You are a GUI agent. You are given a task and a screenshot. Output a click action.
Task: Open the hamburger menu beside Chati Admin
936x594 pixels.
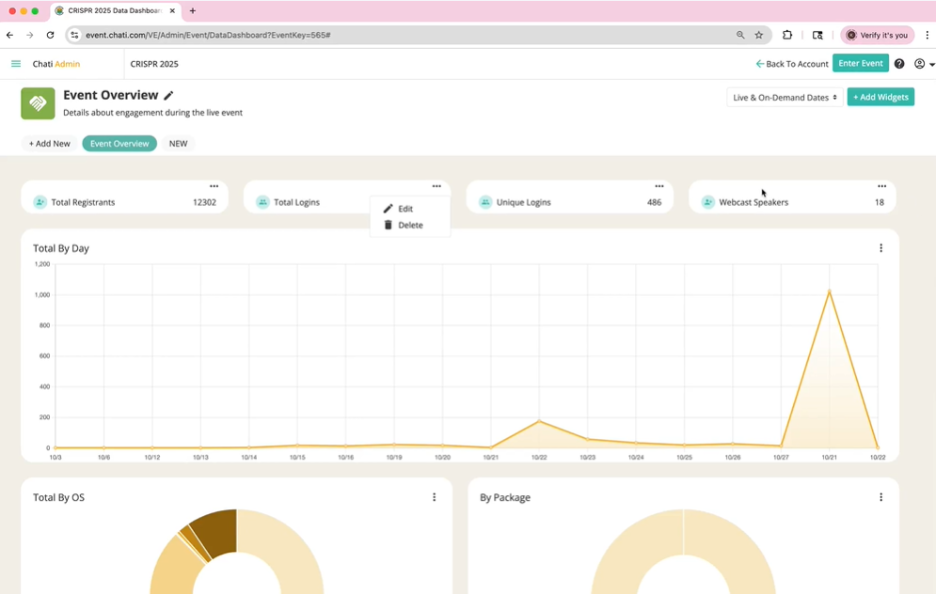tap(16, 64)
